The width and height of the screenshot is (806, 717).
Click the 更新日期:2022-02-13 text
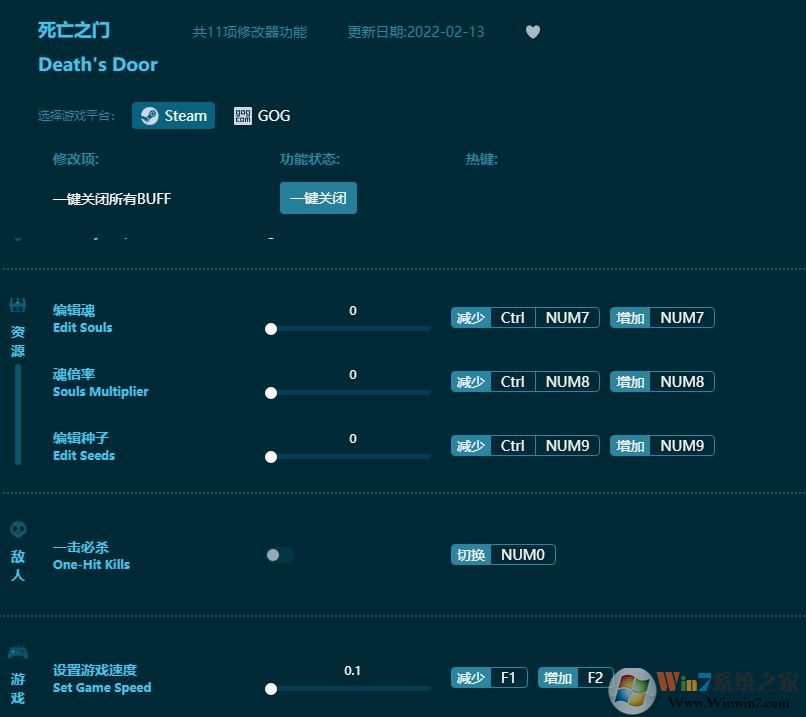[x=415, y=32]
